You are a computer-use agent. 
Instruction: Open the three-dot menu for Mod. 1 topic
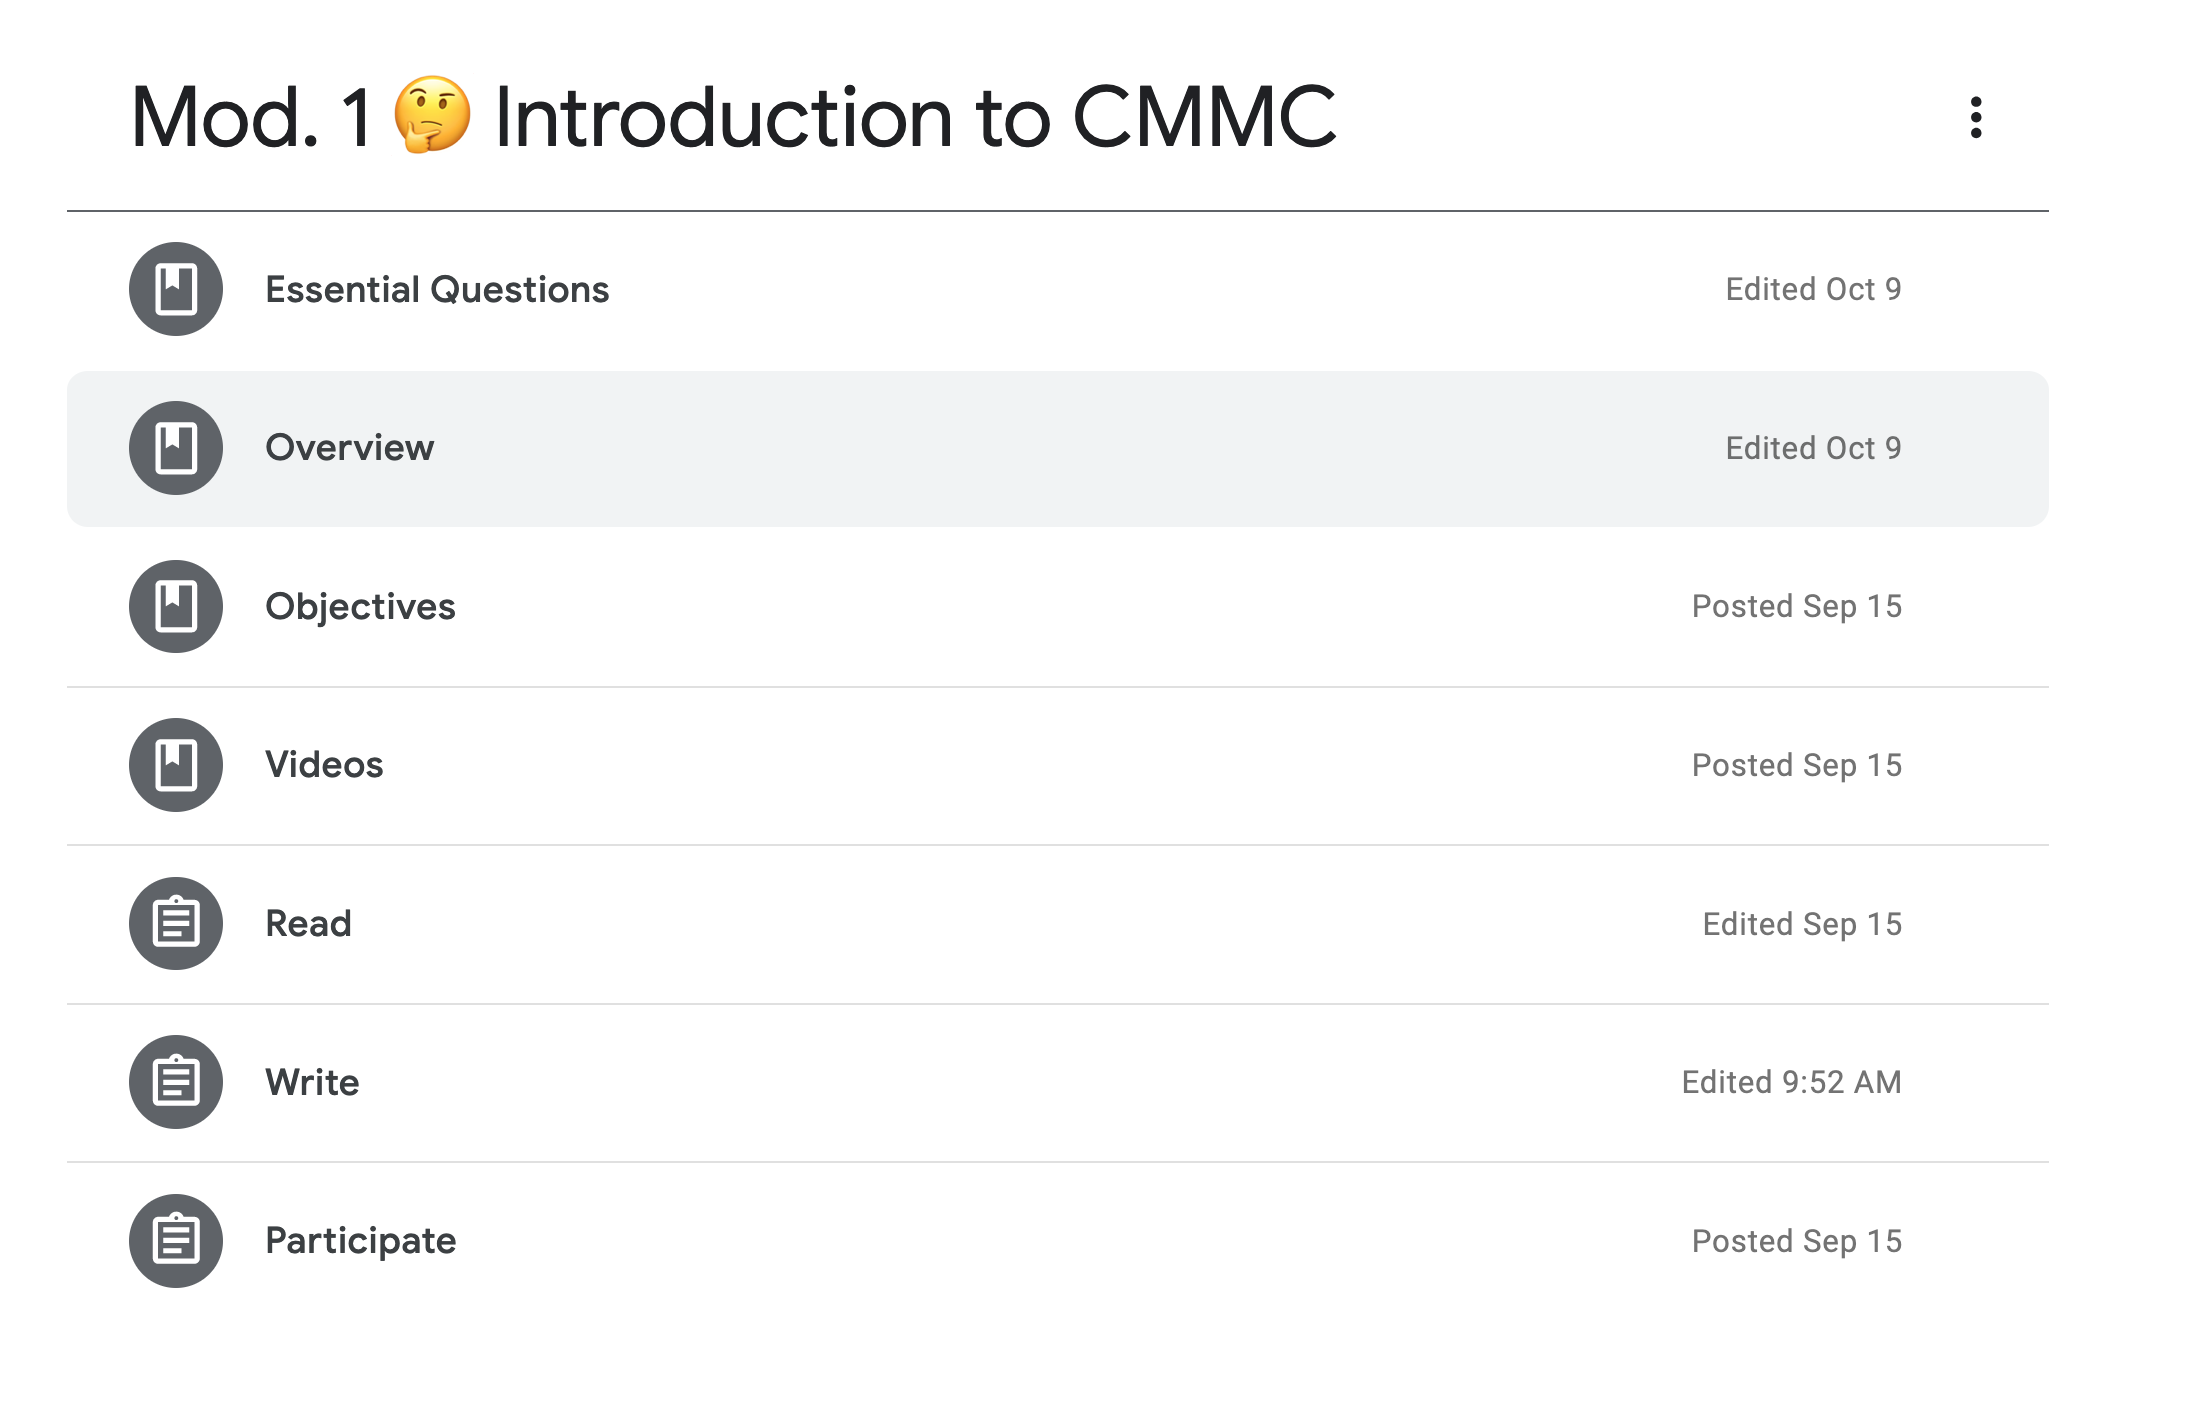pyautogui.click(x=1975, y=117)
